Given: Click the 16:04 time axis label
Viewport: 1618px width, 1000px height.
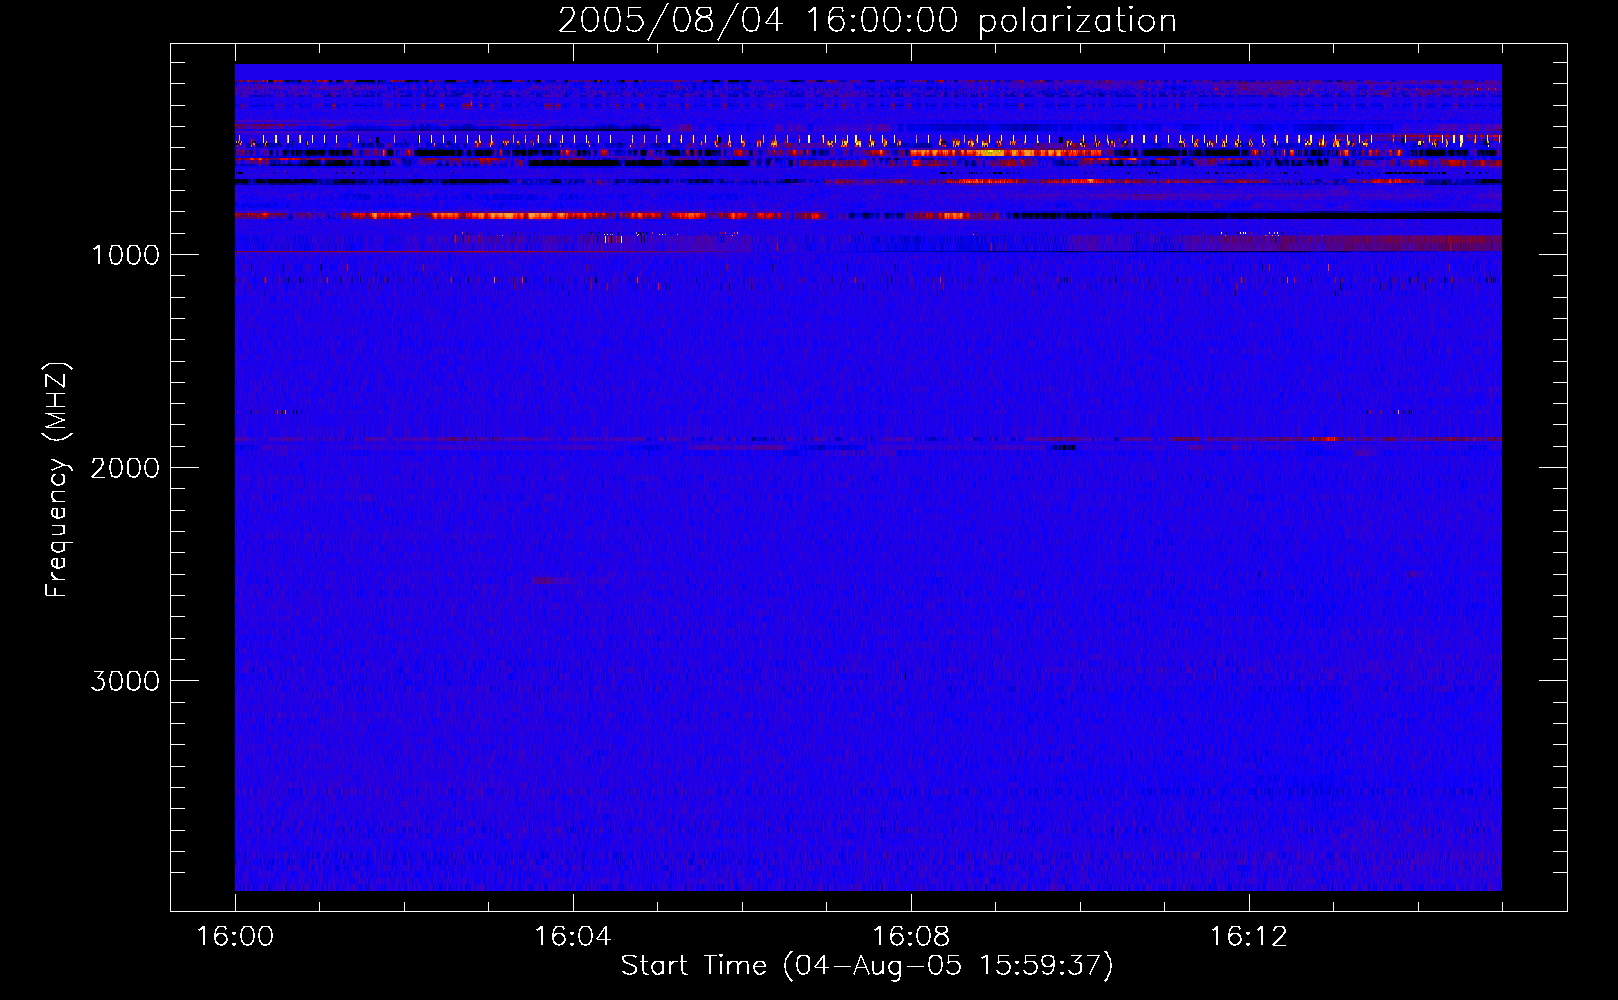Looking at the screenshot, I should tap(572, 937).
